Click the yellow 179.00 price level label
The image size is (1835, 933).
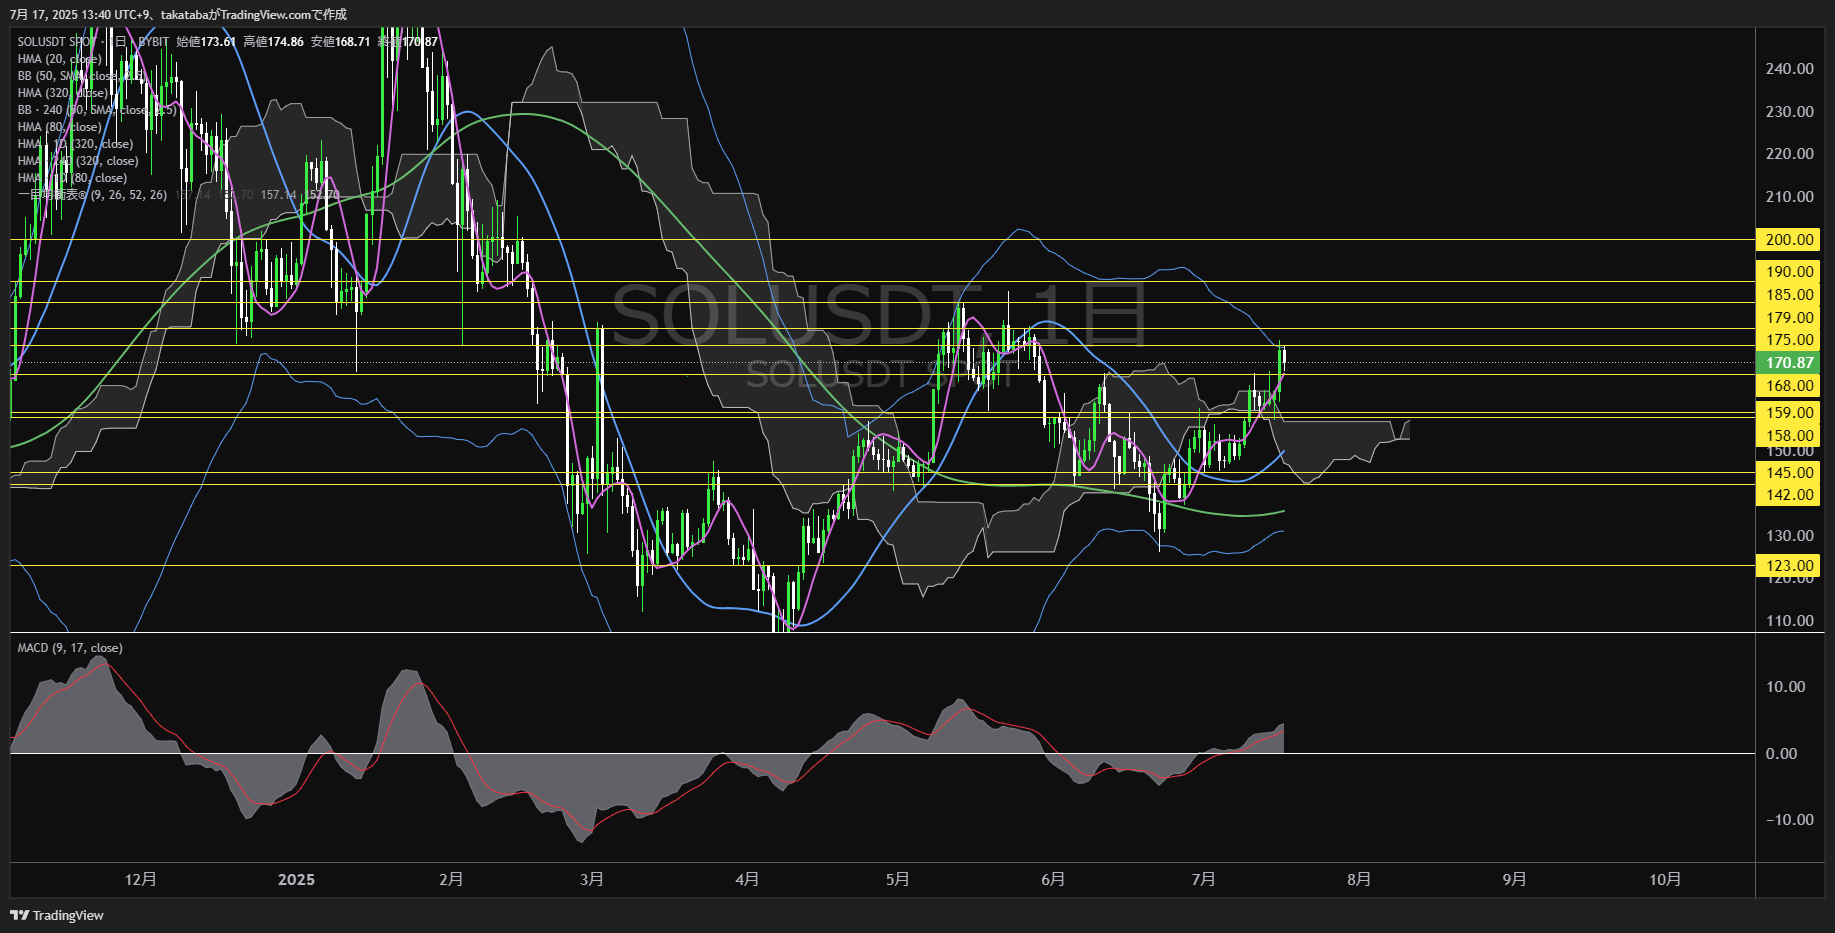1789,318
